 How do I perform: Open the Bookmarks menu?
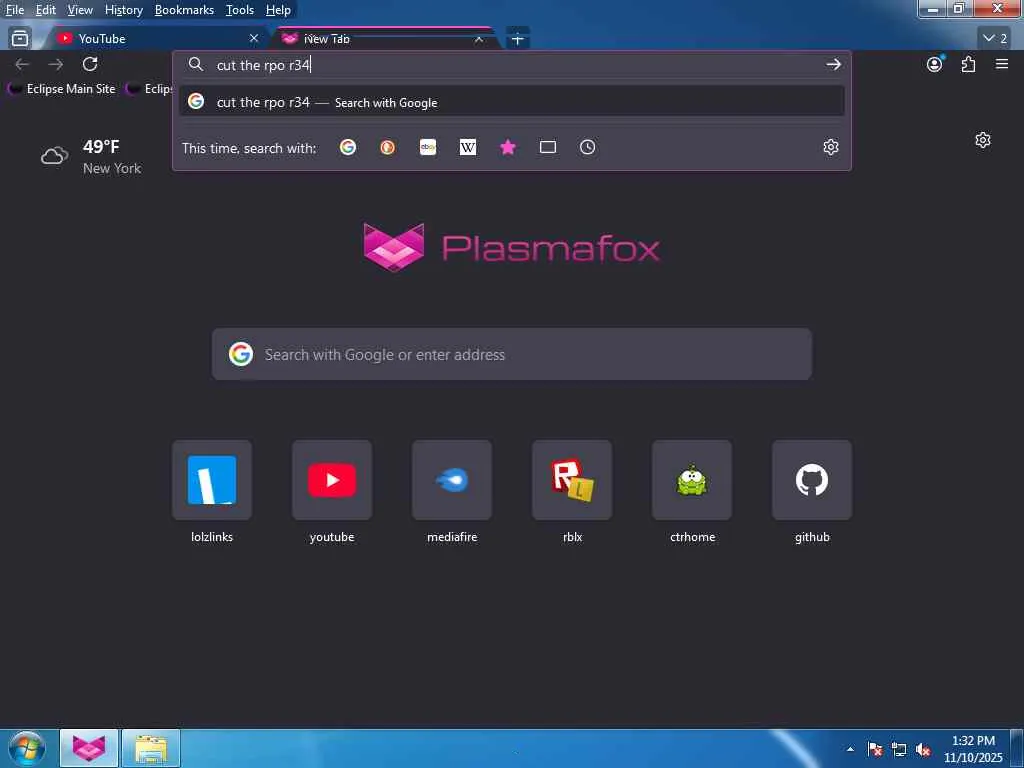(184, 10)
